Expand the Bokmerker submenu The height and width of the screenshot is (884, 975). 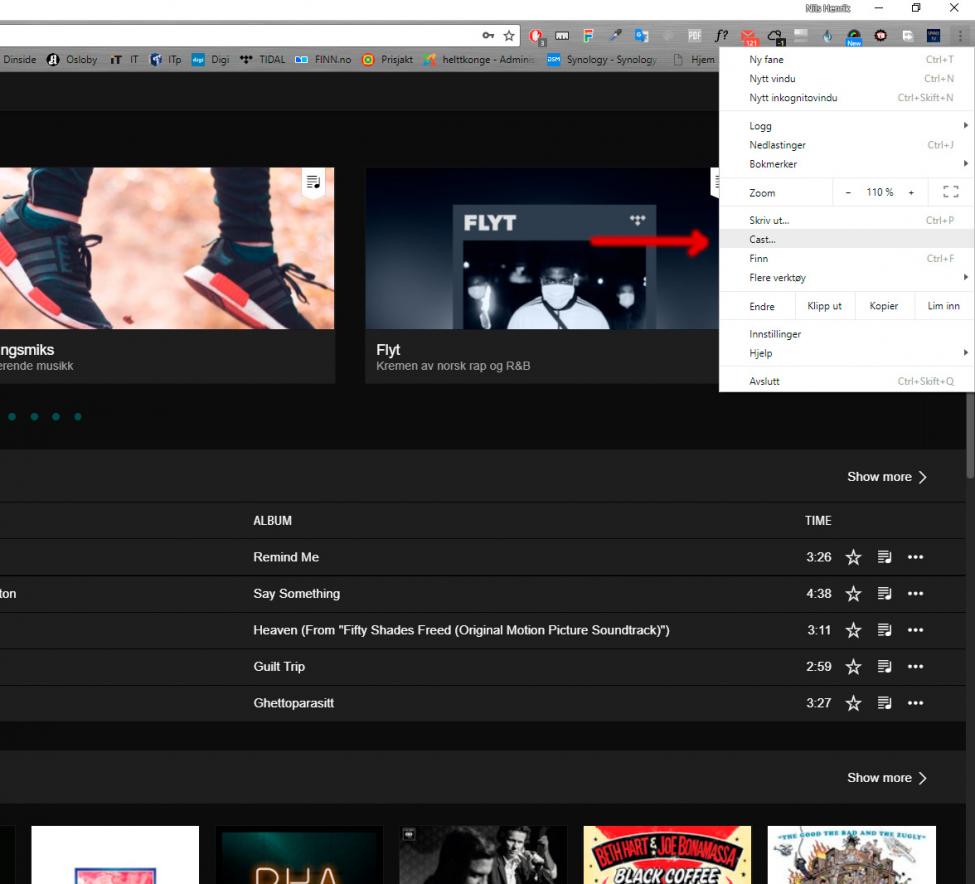point(846,164)
